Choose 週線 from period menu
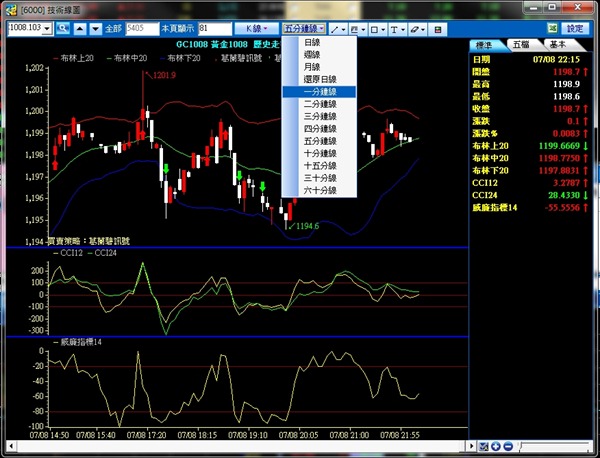Image resolution: width=600 pixels, height=458 pixels. [x=319, y=55]
